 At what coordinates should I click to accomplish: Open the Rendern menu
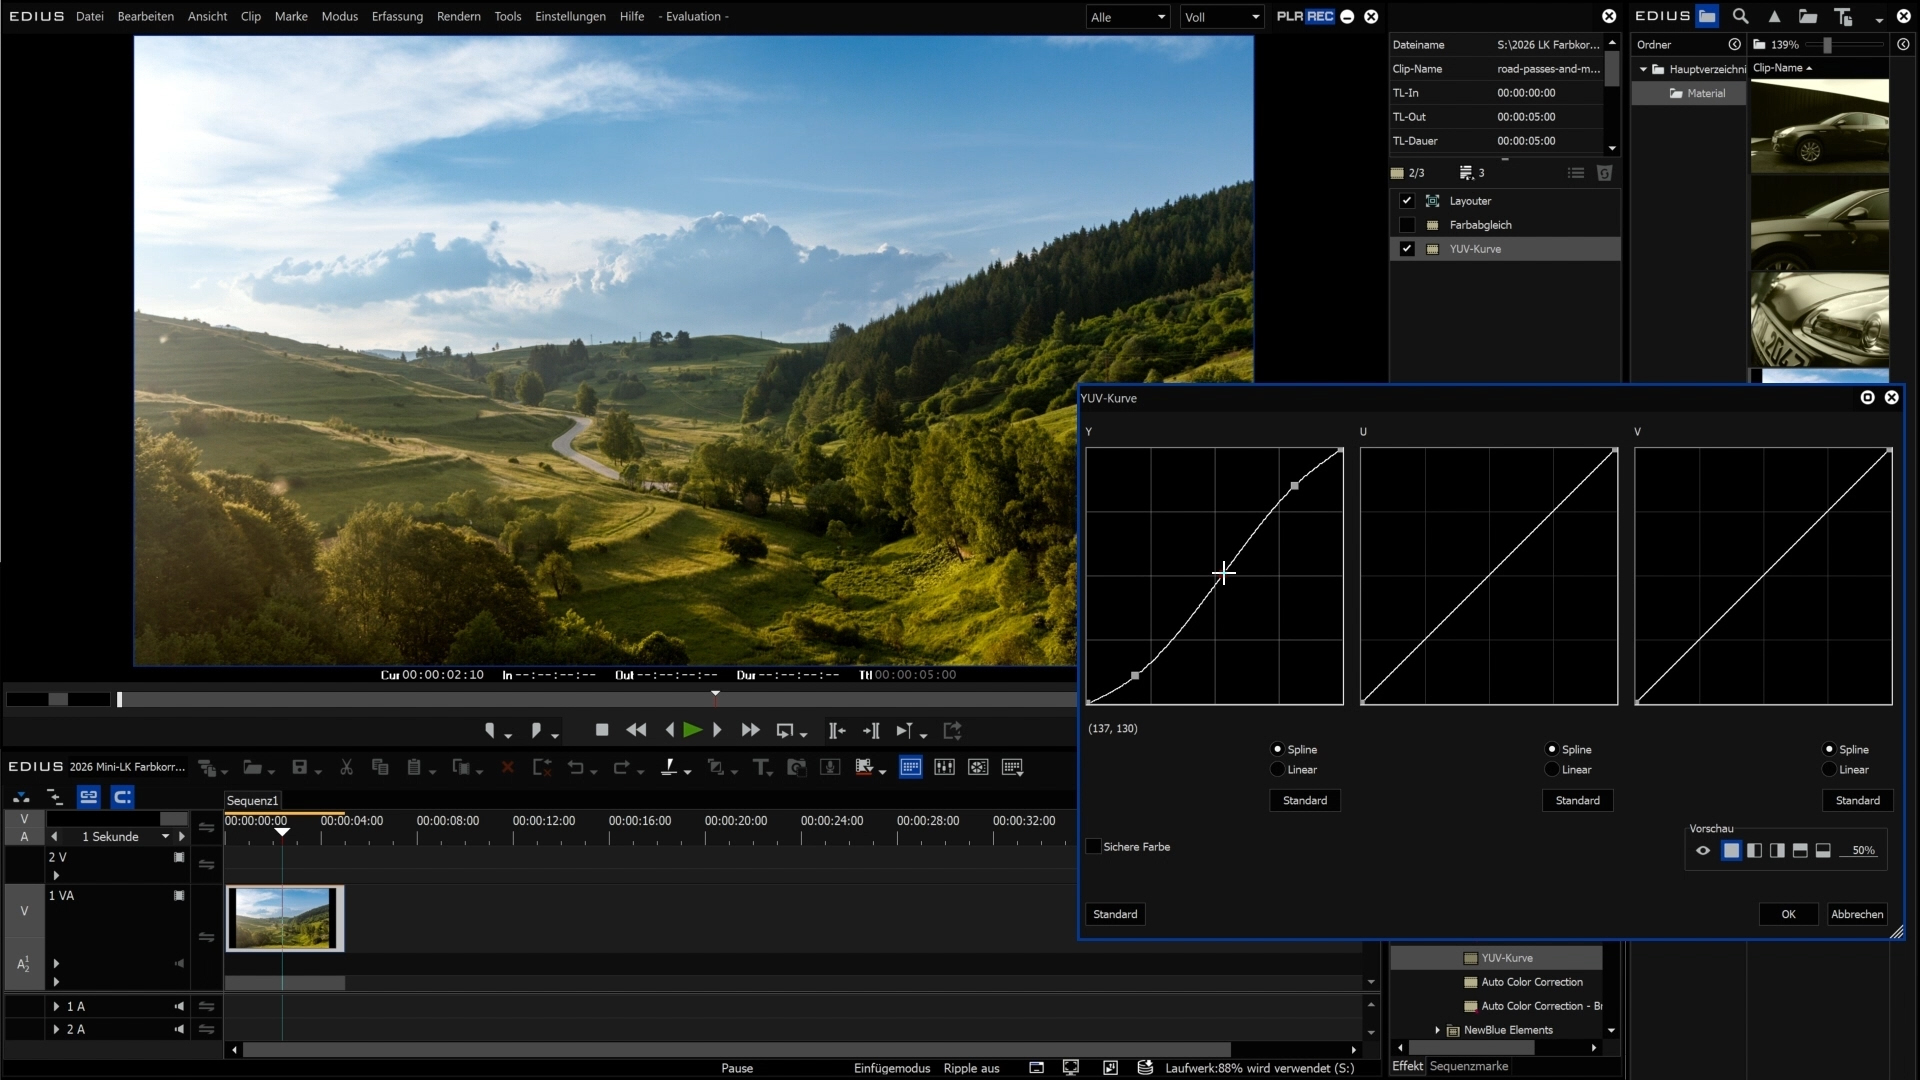458,16
